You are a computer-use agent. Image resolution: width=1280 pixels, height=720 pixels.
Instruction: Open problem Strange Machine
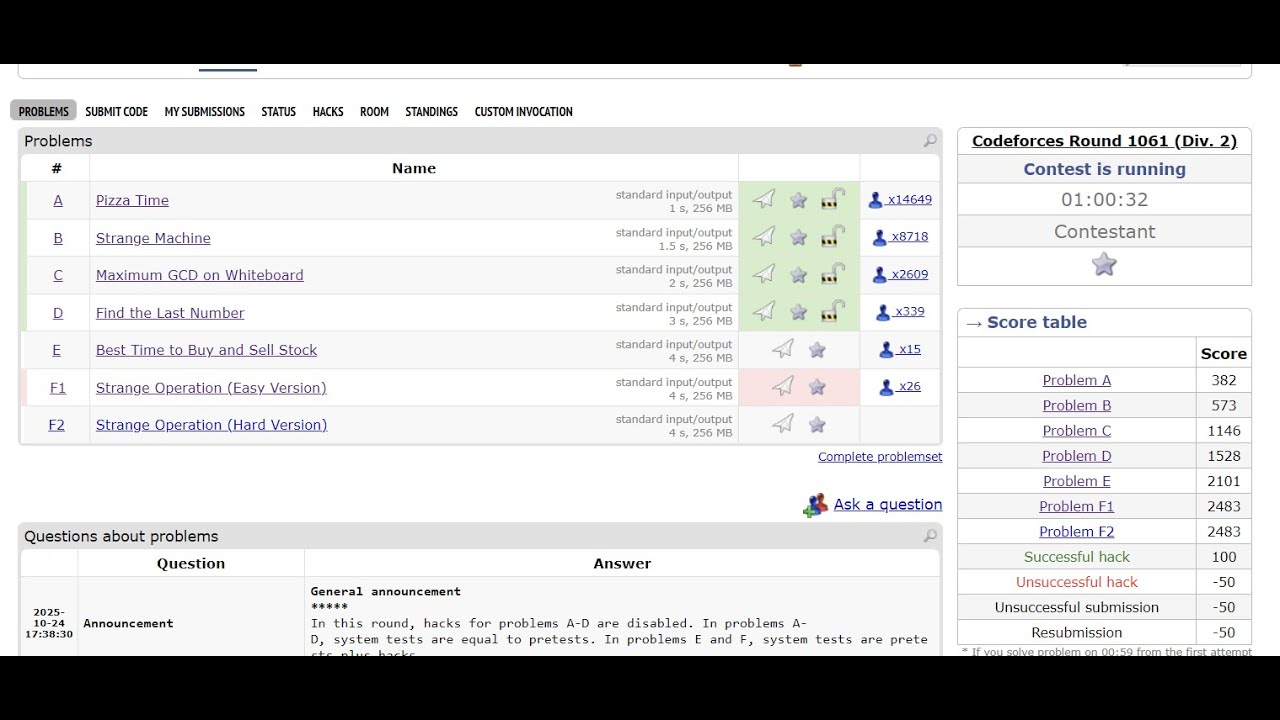(153, 238)
